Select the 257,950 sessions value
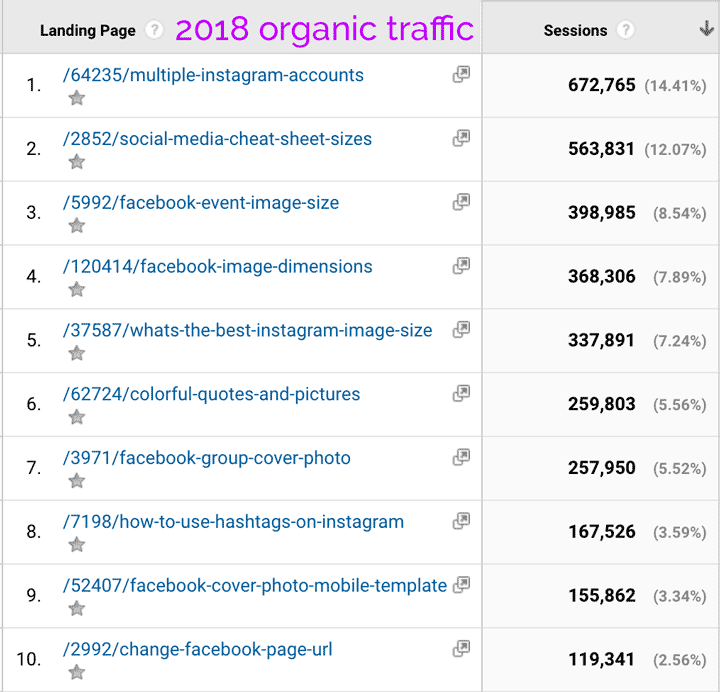Screen dimensions: 720x692 point(602,468)
